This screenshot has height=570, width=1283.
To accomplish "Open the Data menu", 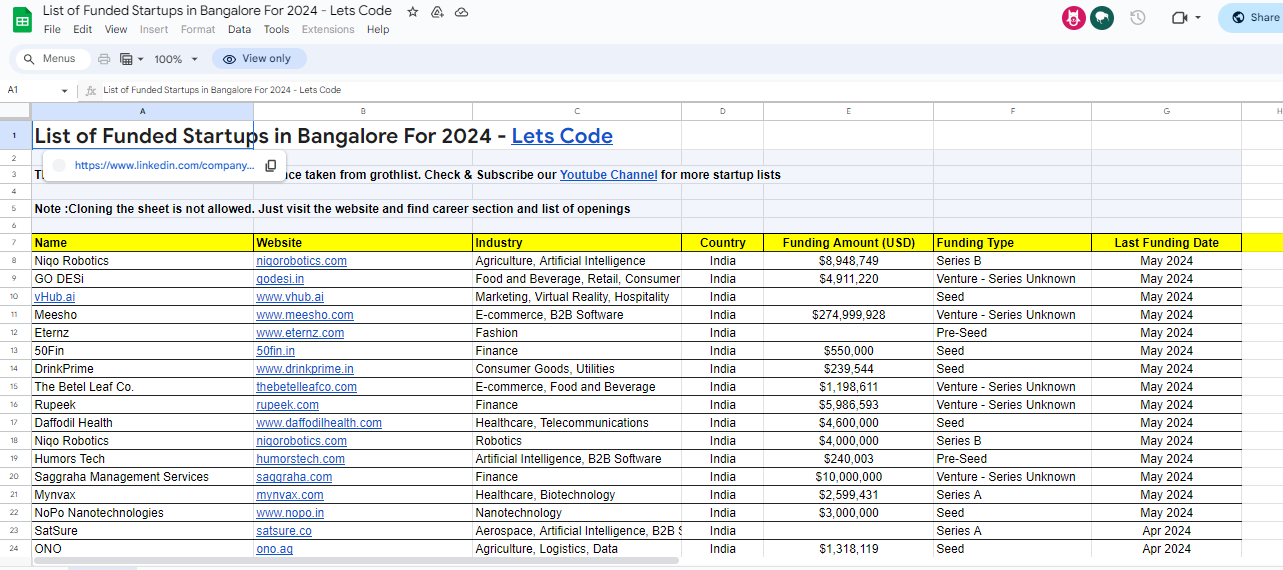I will pyautogui.click(x=239, y=30).
